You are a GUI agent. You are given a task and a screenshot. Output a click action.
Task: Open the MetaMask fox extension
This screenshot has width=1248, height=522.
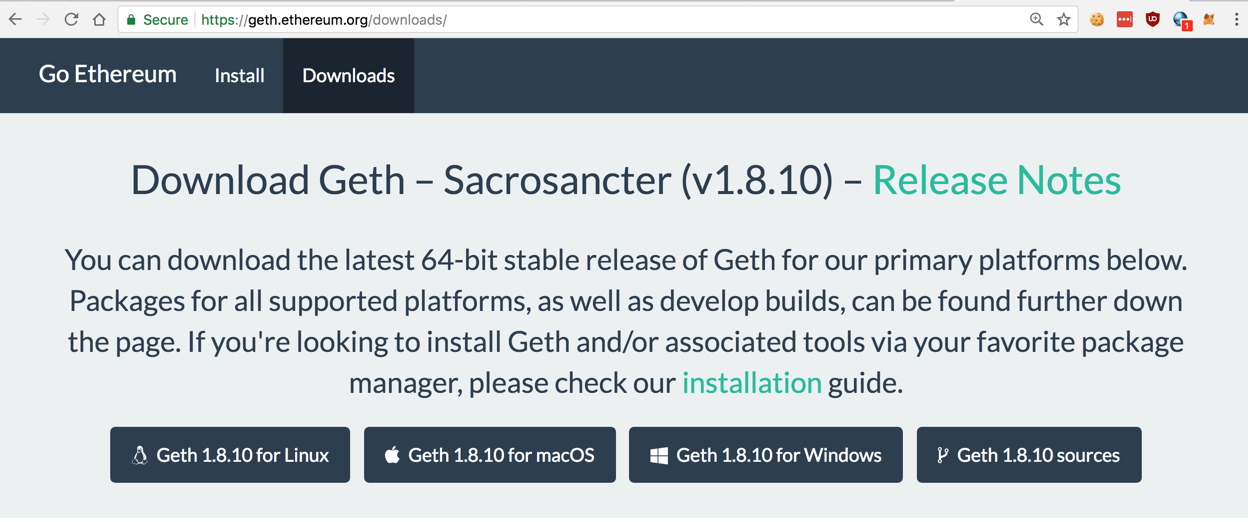1209,19
